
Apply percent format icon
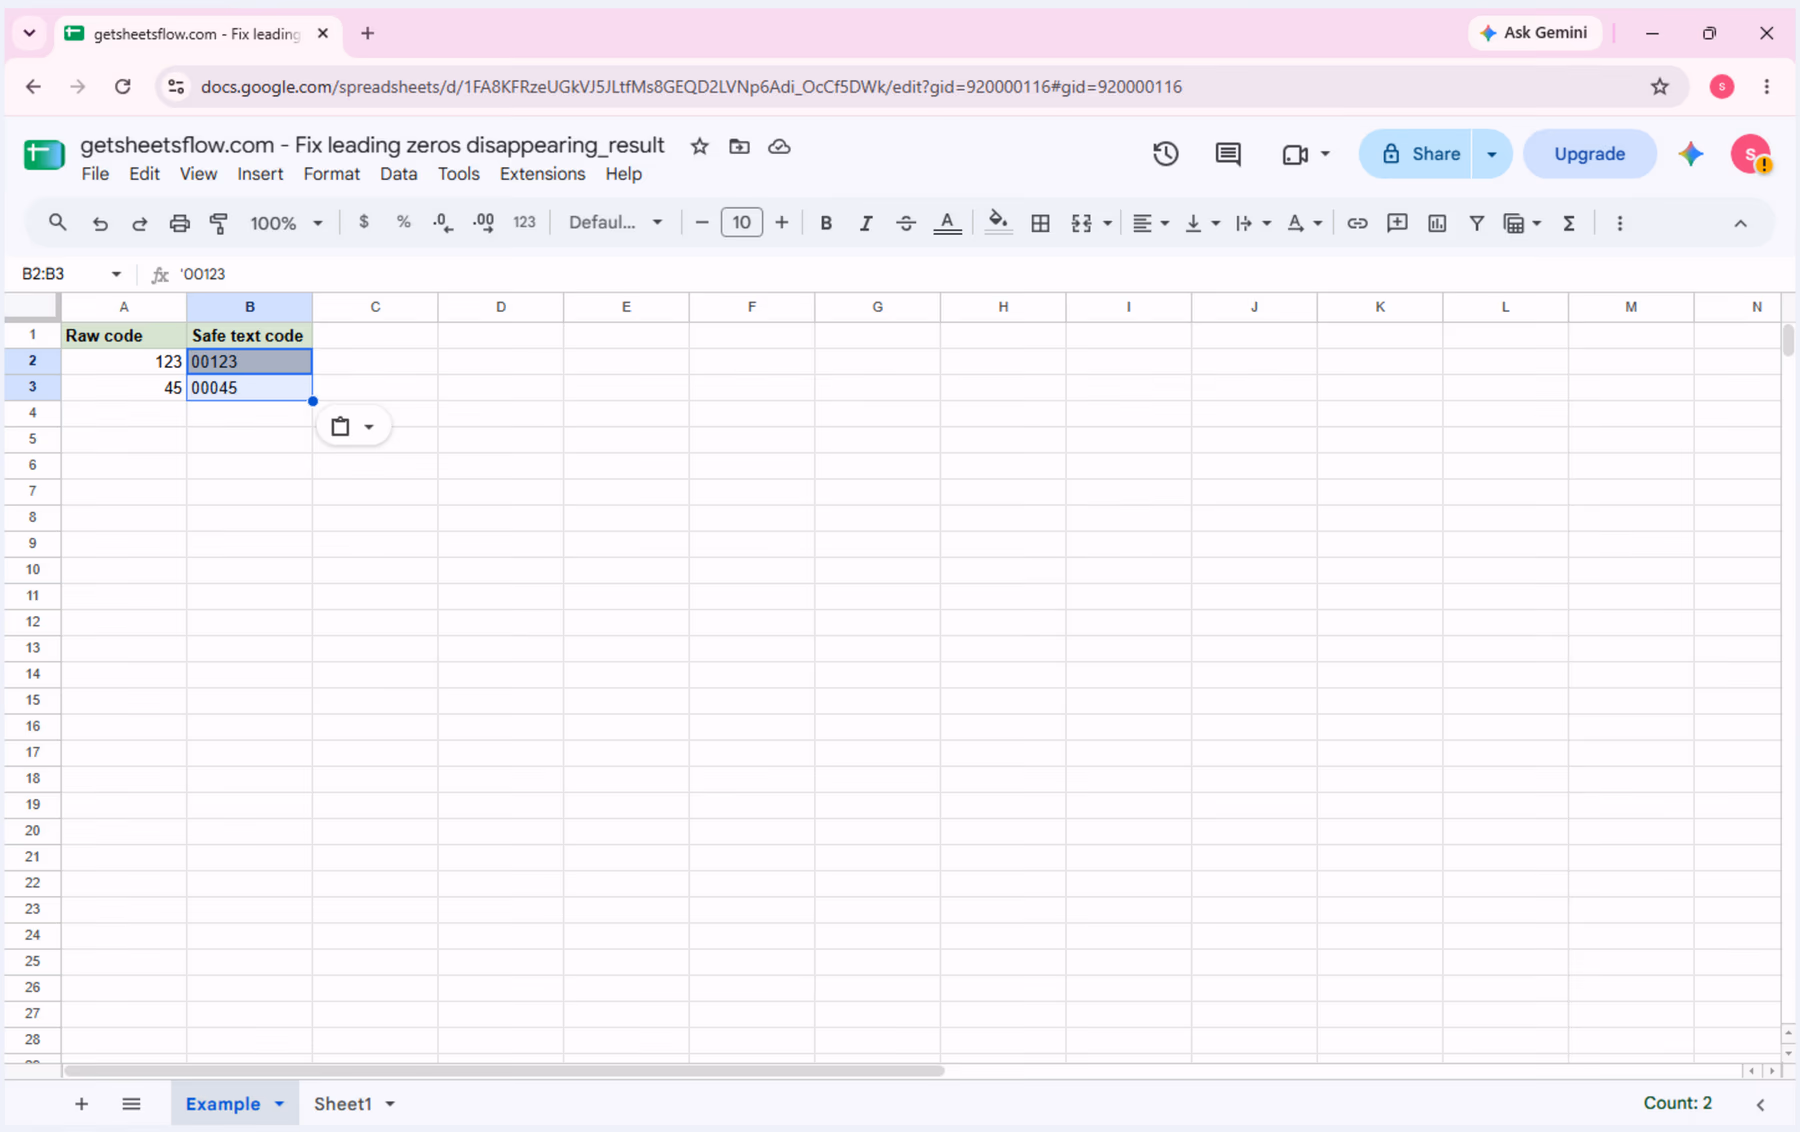(403, 222)
